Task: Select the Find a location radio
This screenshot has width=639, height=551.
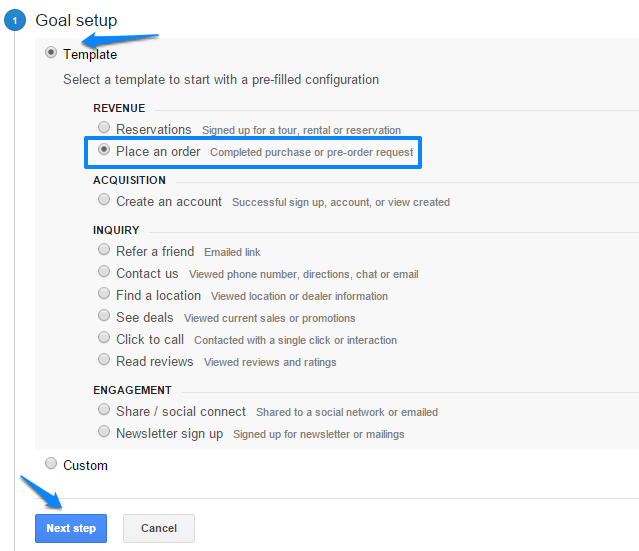Action: pos(104,294)
